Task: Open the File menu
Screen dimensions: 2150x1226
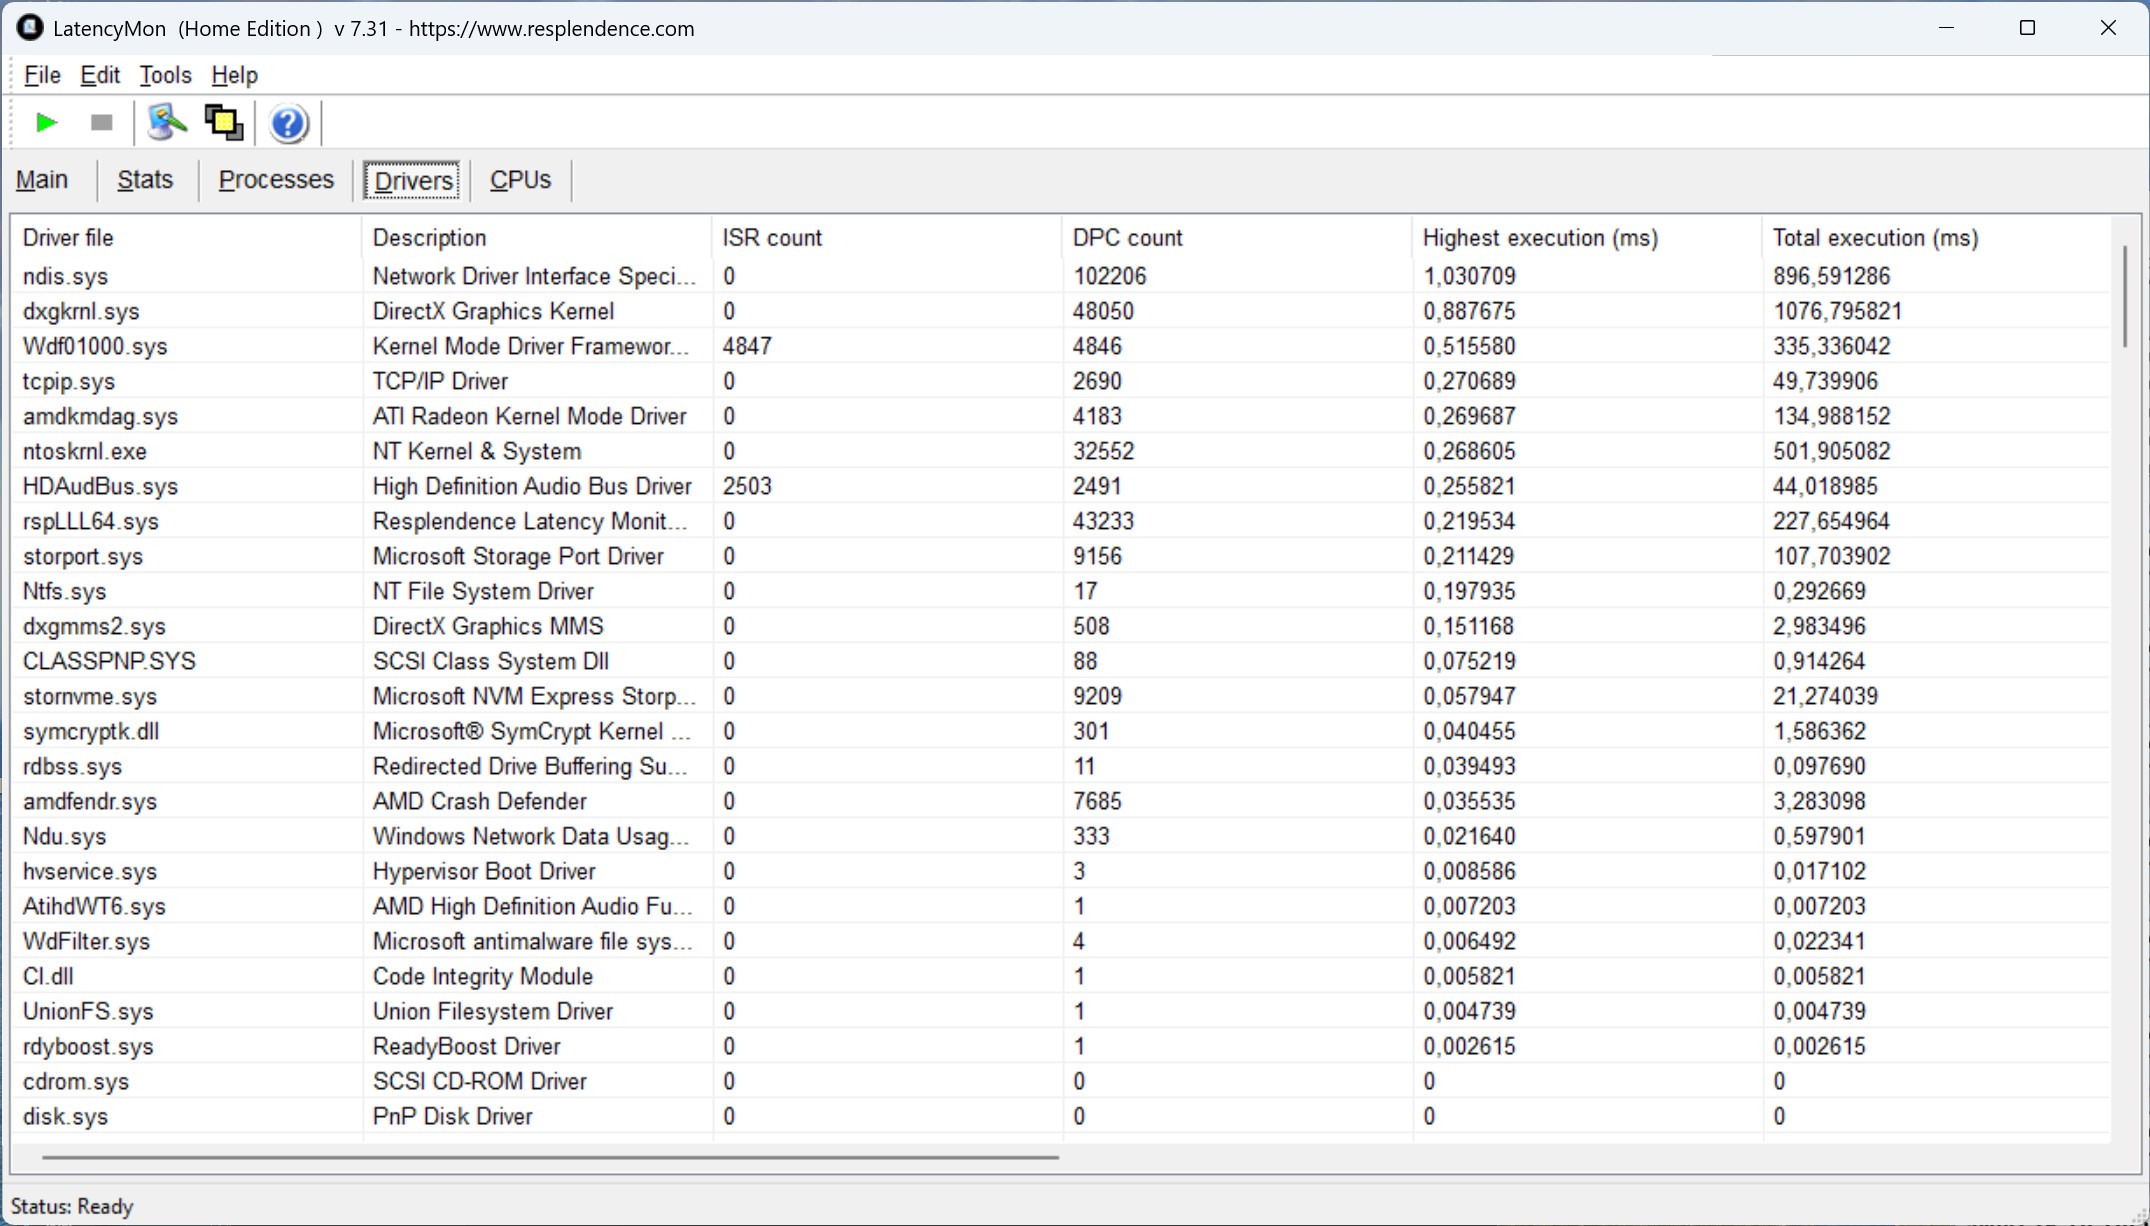Action: (x=42, y=75)
